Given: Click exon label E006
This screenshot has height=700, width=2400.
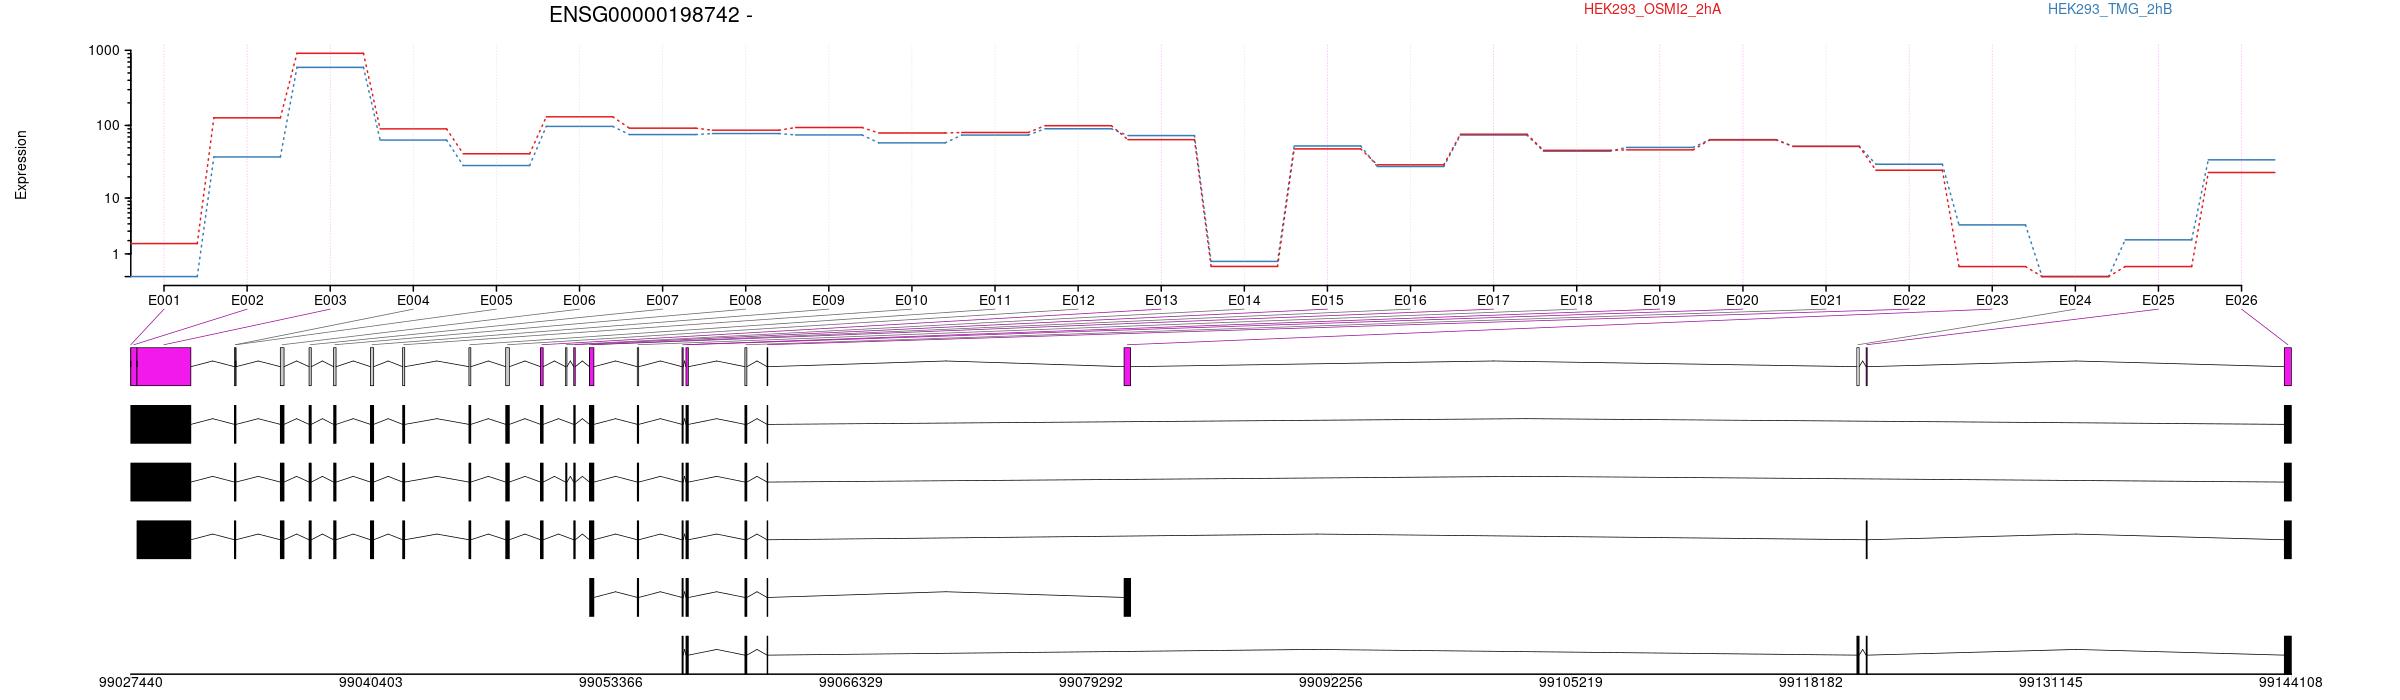Looking at the screenshot, I should click(x=579, y=300).
